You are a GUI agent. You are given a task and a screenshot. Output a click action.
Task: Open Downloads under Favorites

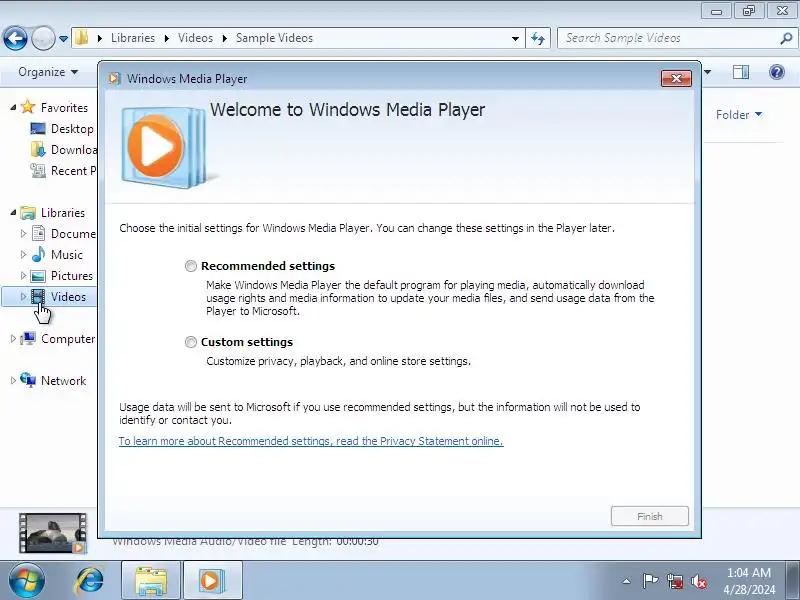(73, 149)
